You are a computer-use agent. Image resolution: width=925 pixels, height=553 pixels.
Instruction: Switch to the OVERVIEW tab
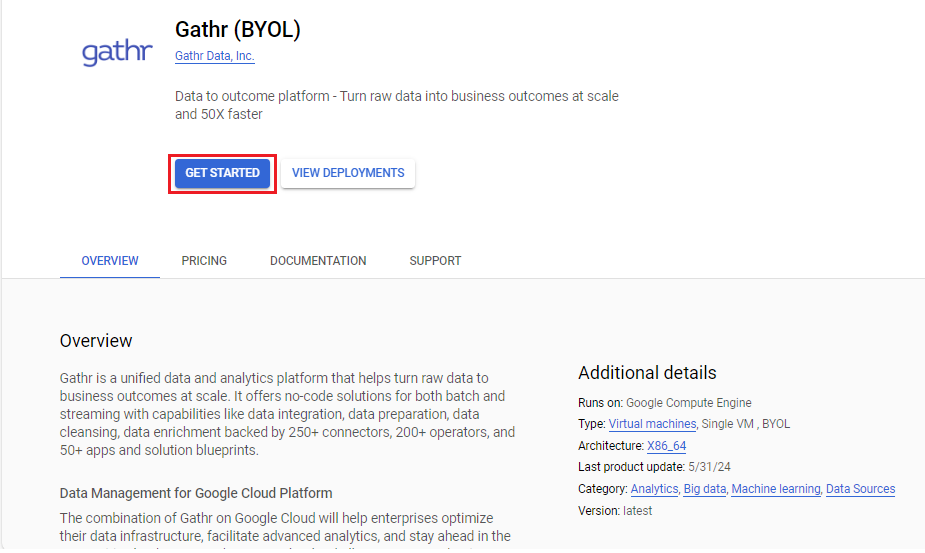point(110,261)
